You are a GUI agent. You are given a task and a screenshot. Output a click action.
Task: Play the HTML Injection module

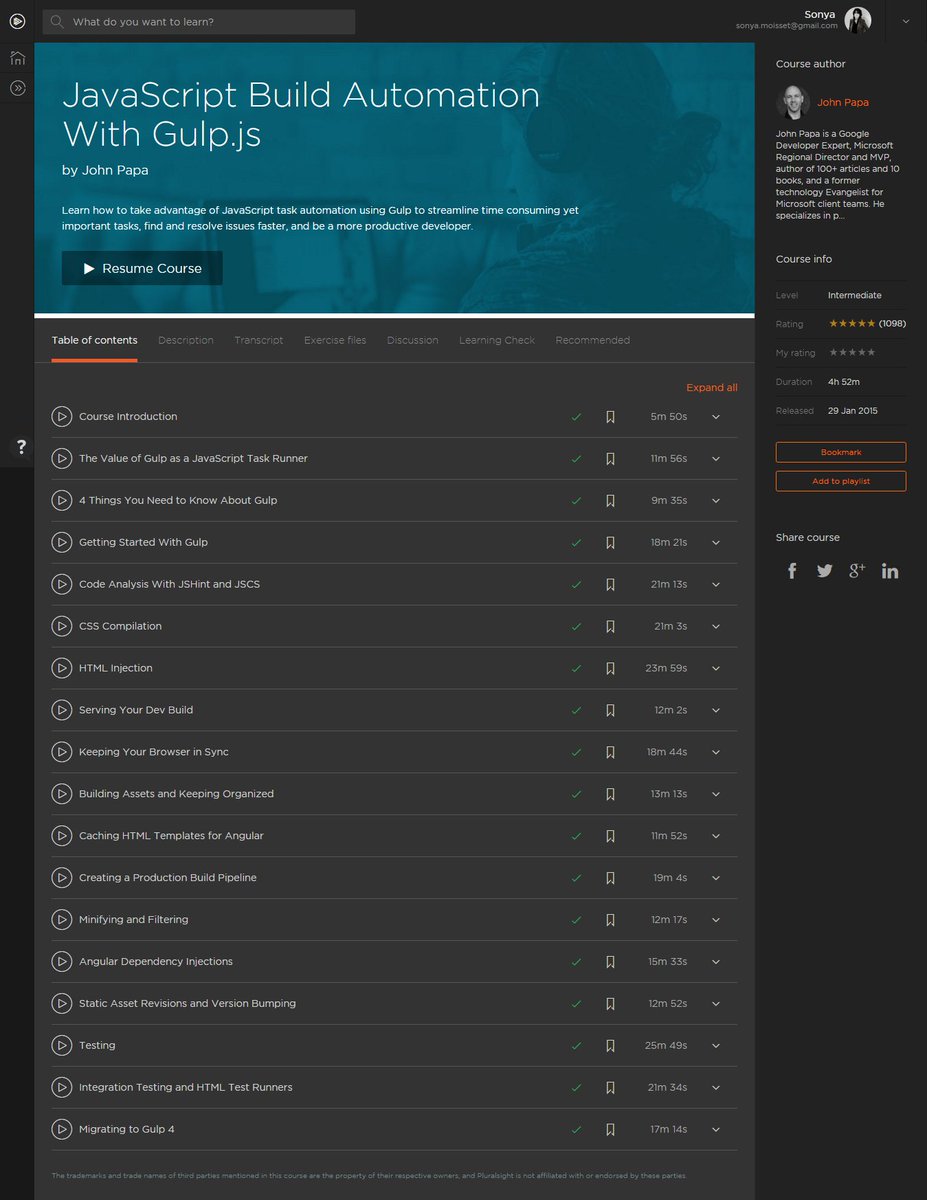click(62, 668)
